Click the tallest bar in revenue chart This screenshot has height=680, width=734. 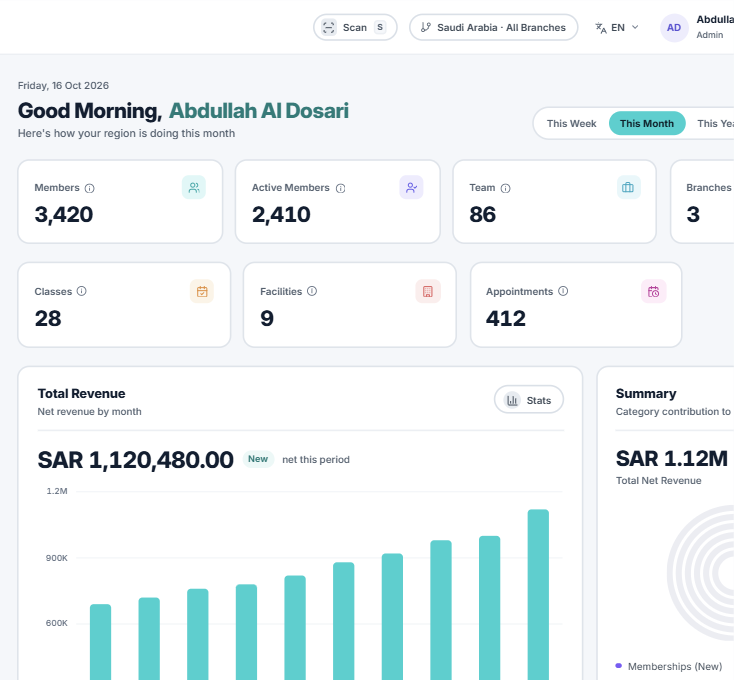(x=538, y=594)
